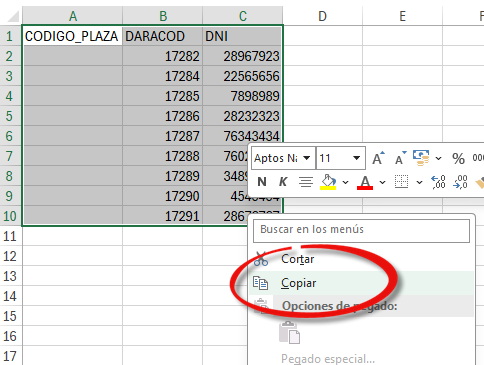Viewport: 484px width, 365px height.
Task: Click the increase decimal places icon
Action: coord(438,182)
